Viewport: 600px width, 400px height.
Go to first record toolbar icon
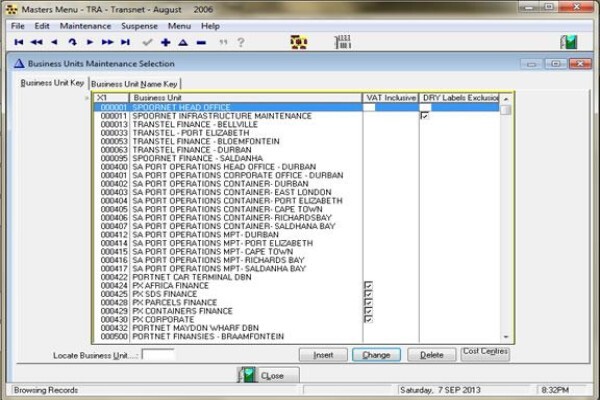pos(18,42)
